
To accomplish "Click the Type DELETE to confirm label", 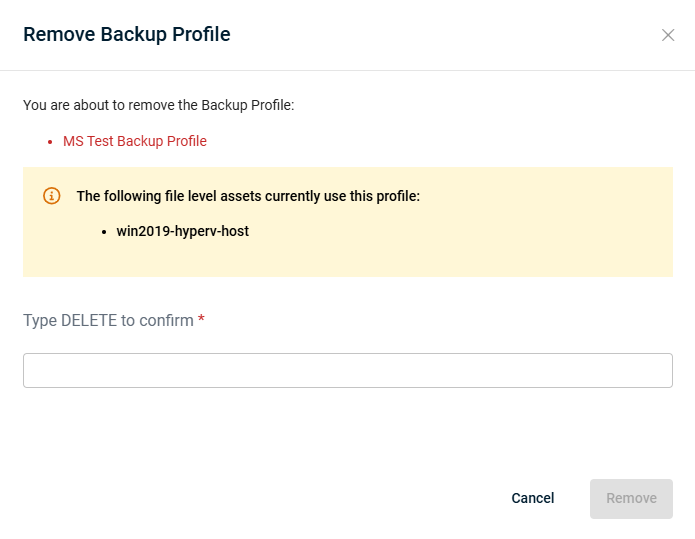I will (108, 320).
